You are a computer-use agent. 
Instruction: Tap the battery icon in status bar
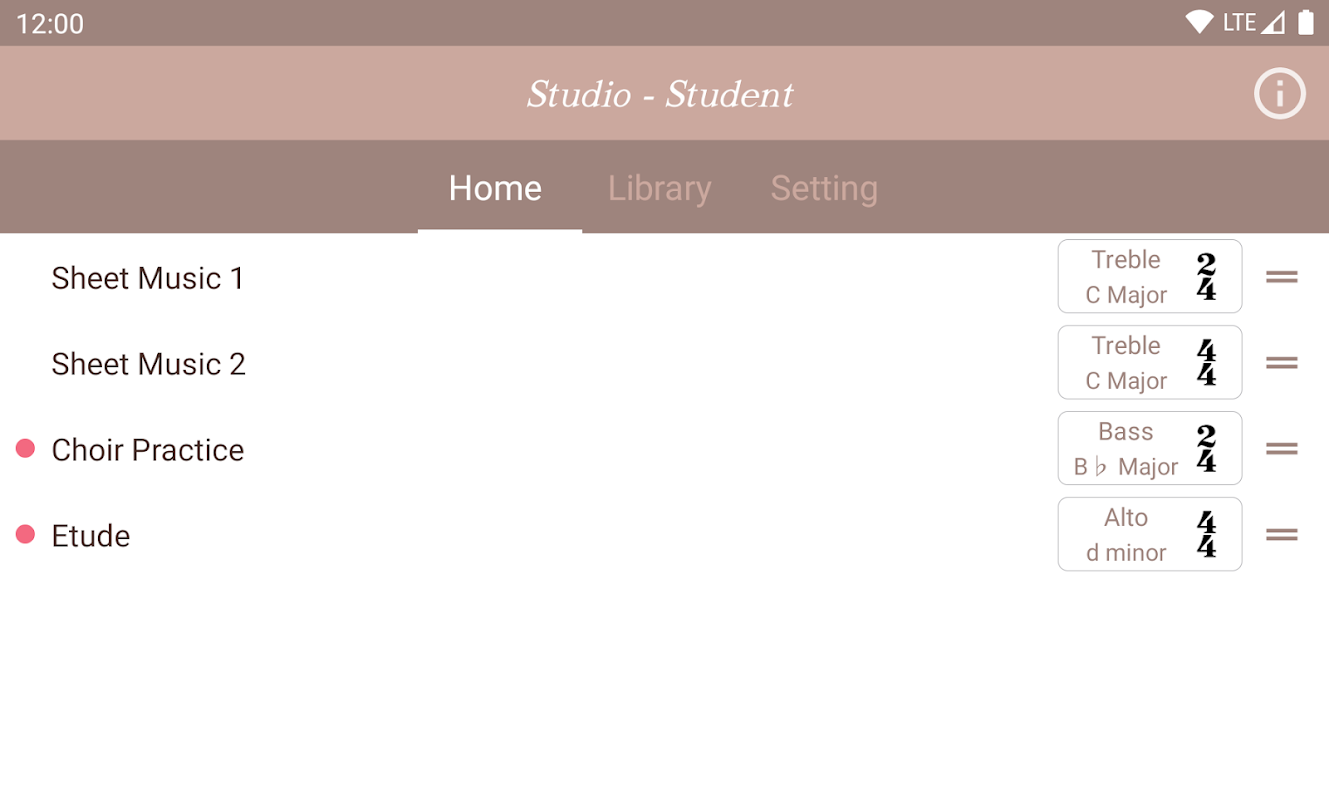(x=1305, y=22)
